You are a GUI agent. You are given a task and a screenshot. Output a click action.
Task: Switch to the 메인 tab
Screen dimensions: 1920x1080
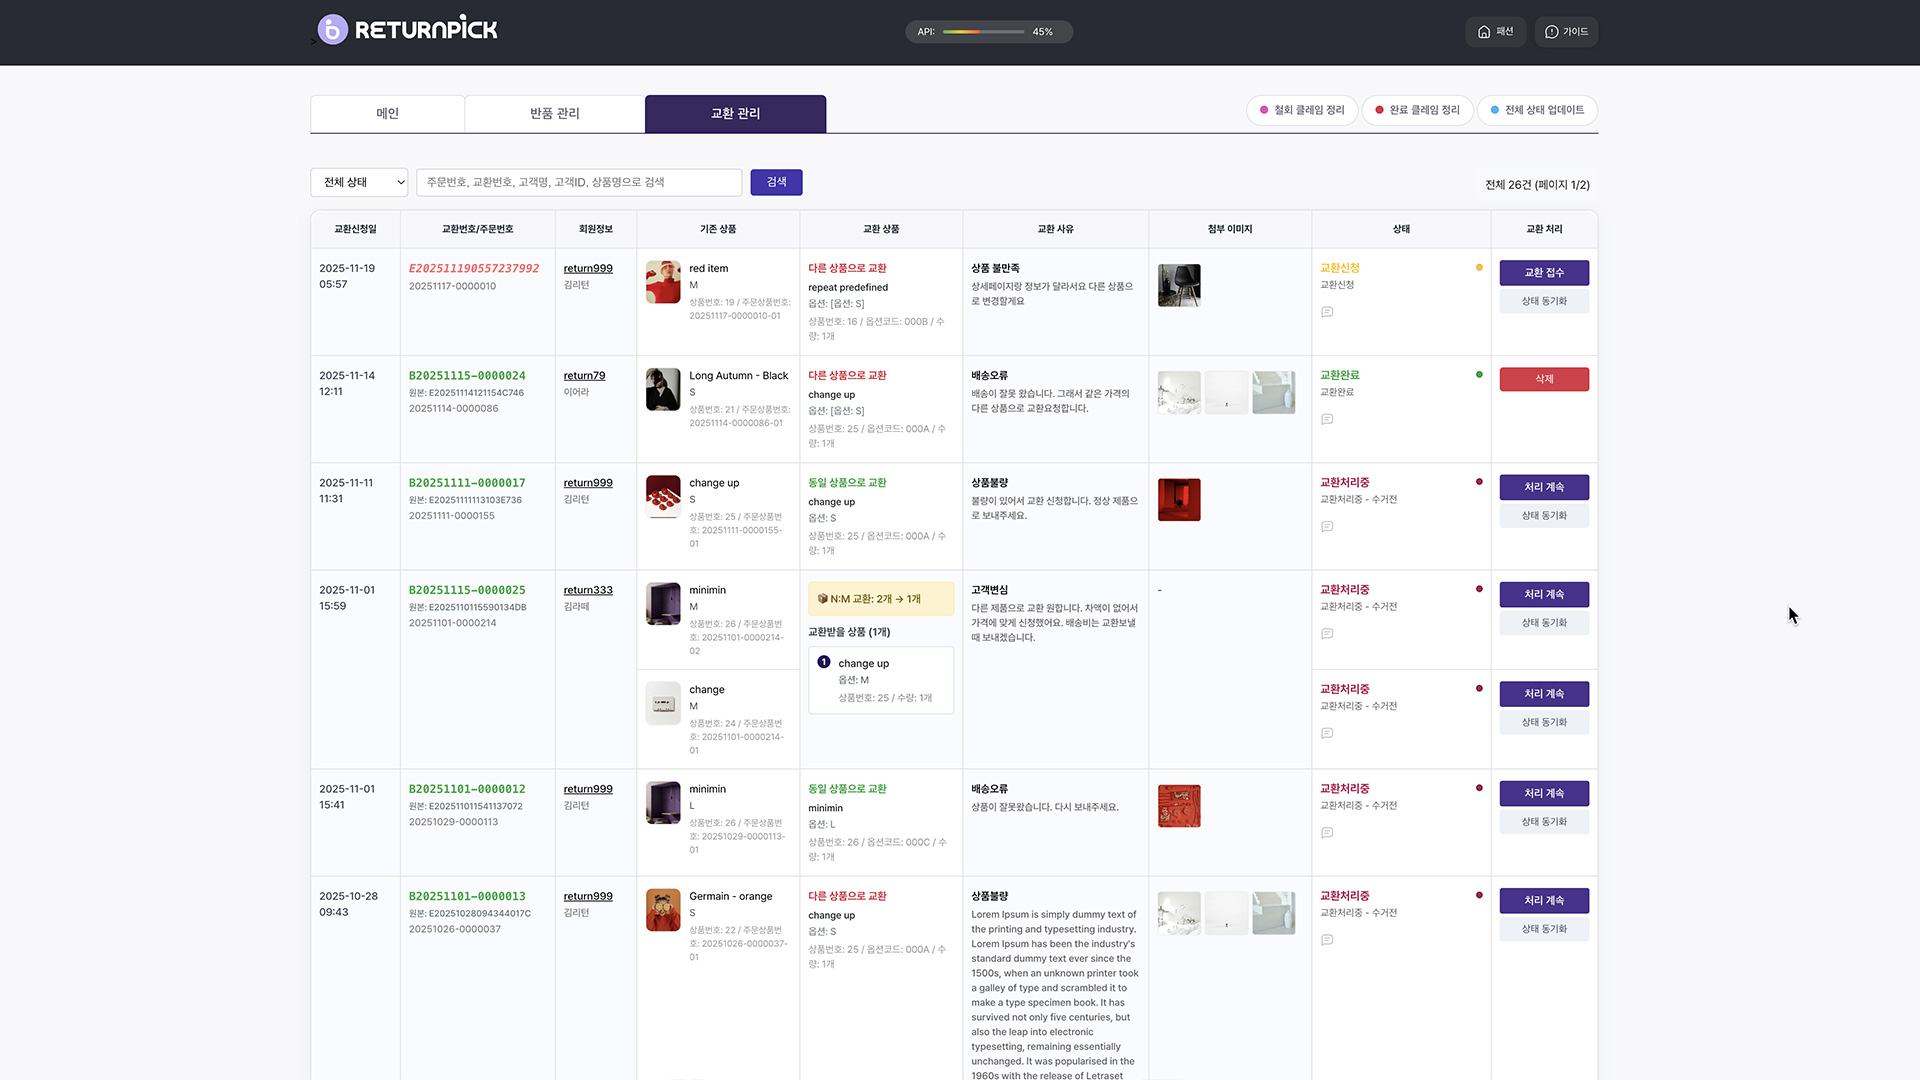pos(387,114)
